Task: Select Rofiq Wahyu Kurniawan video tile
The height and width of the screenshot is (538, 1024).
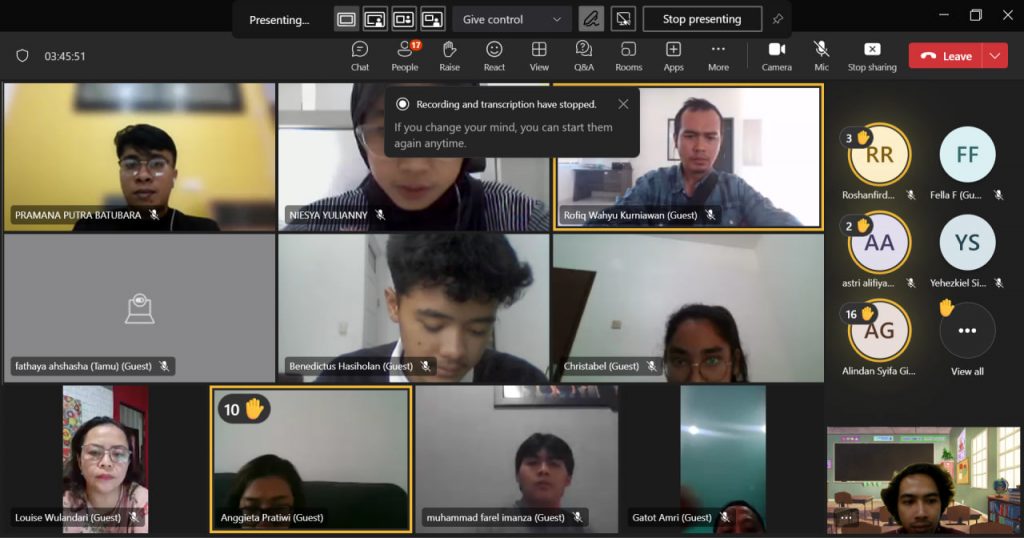Action: (x=688, y=157)
